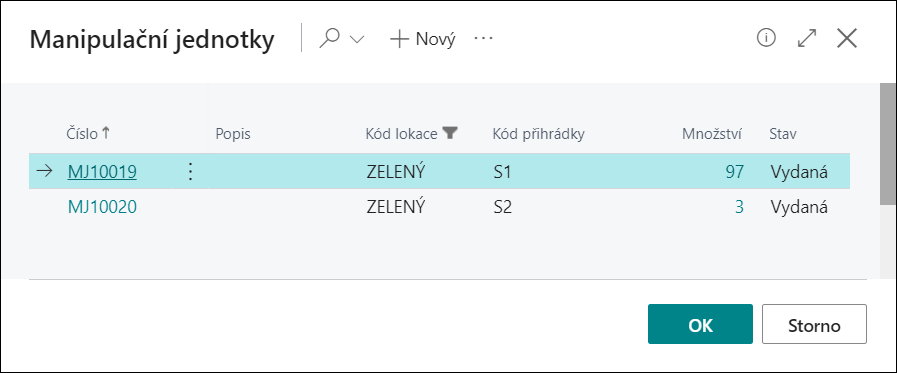
Task: Confirm with the OK button
Action: [x=700, y=324]
